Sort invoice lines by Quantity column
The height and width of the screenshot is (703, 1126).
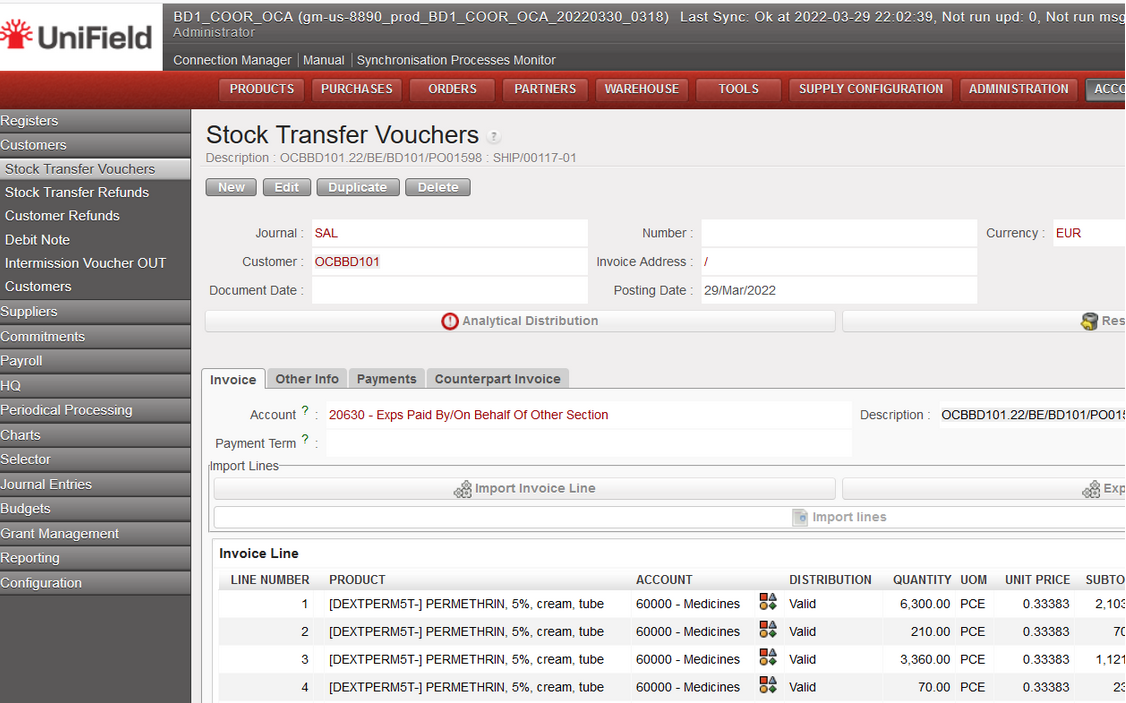click(922, 580)
